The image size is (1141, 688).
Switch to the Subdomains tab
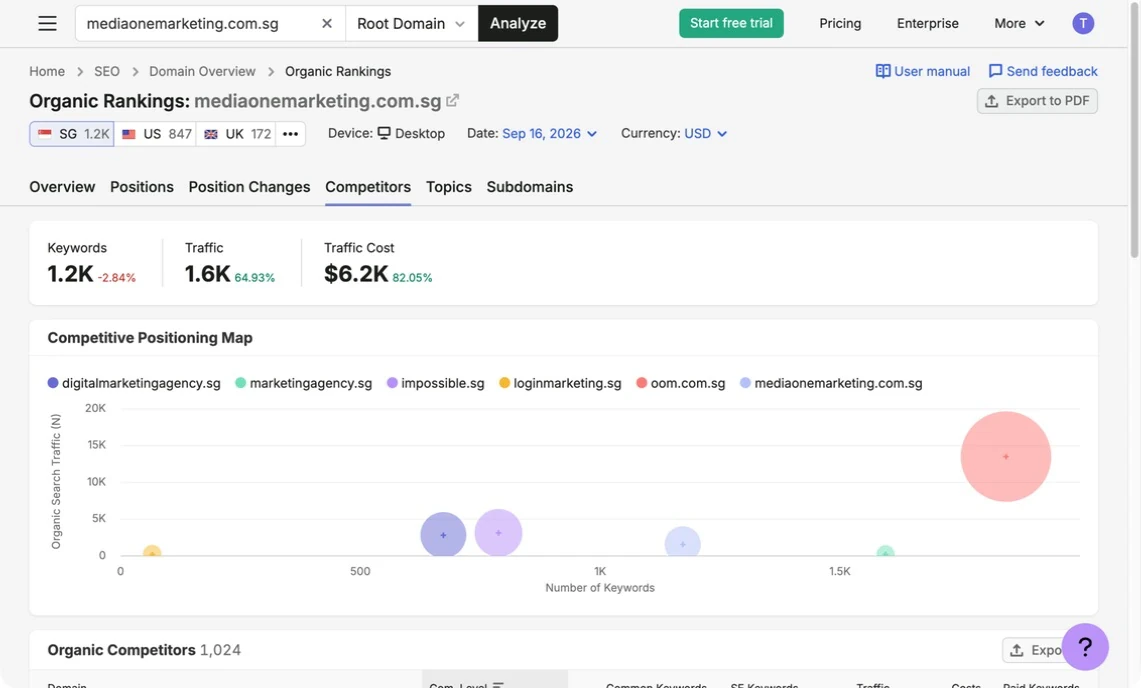click(529, 187)
